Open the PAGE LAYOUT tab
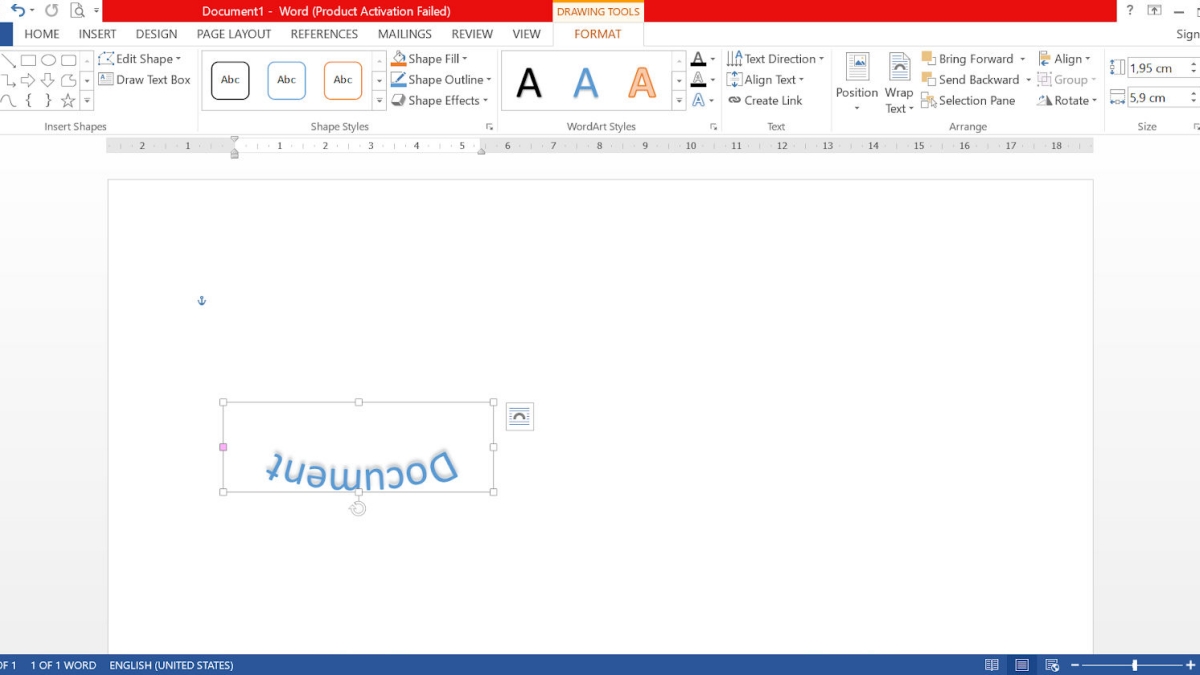Viewport: 1200px width, 675px height. (234, 34)
